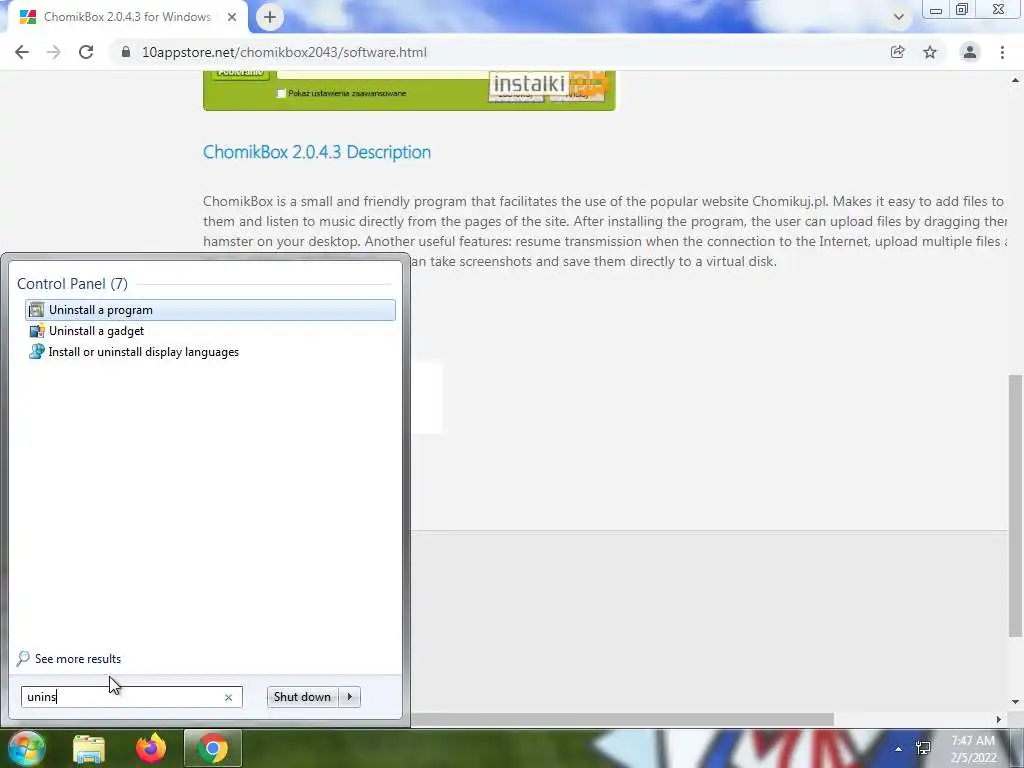The height and width of the screenshot is (768, 1024).
Task: Click the instalki logo in screenshot image
Action: [x=529, y=84]
